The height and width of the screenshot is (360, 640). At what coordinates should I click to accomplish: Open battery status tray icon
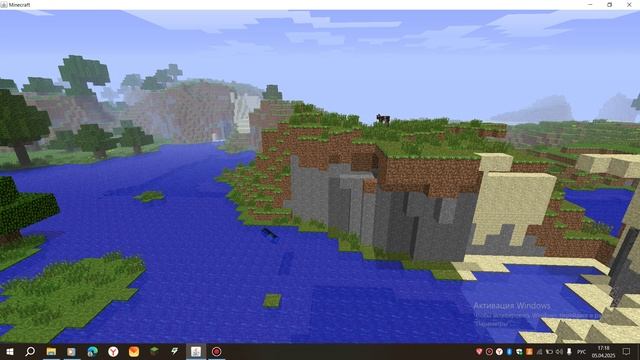(x=549, y=351)
